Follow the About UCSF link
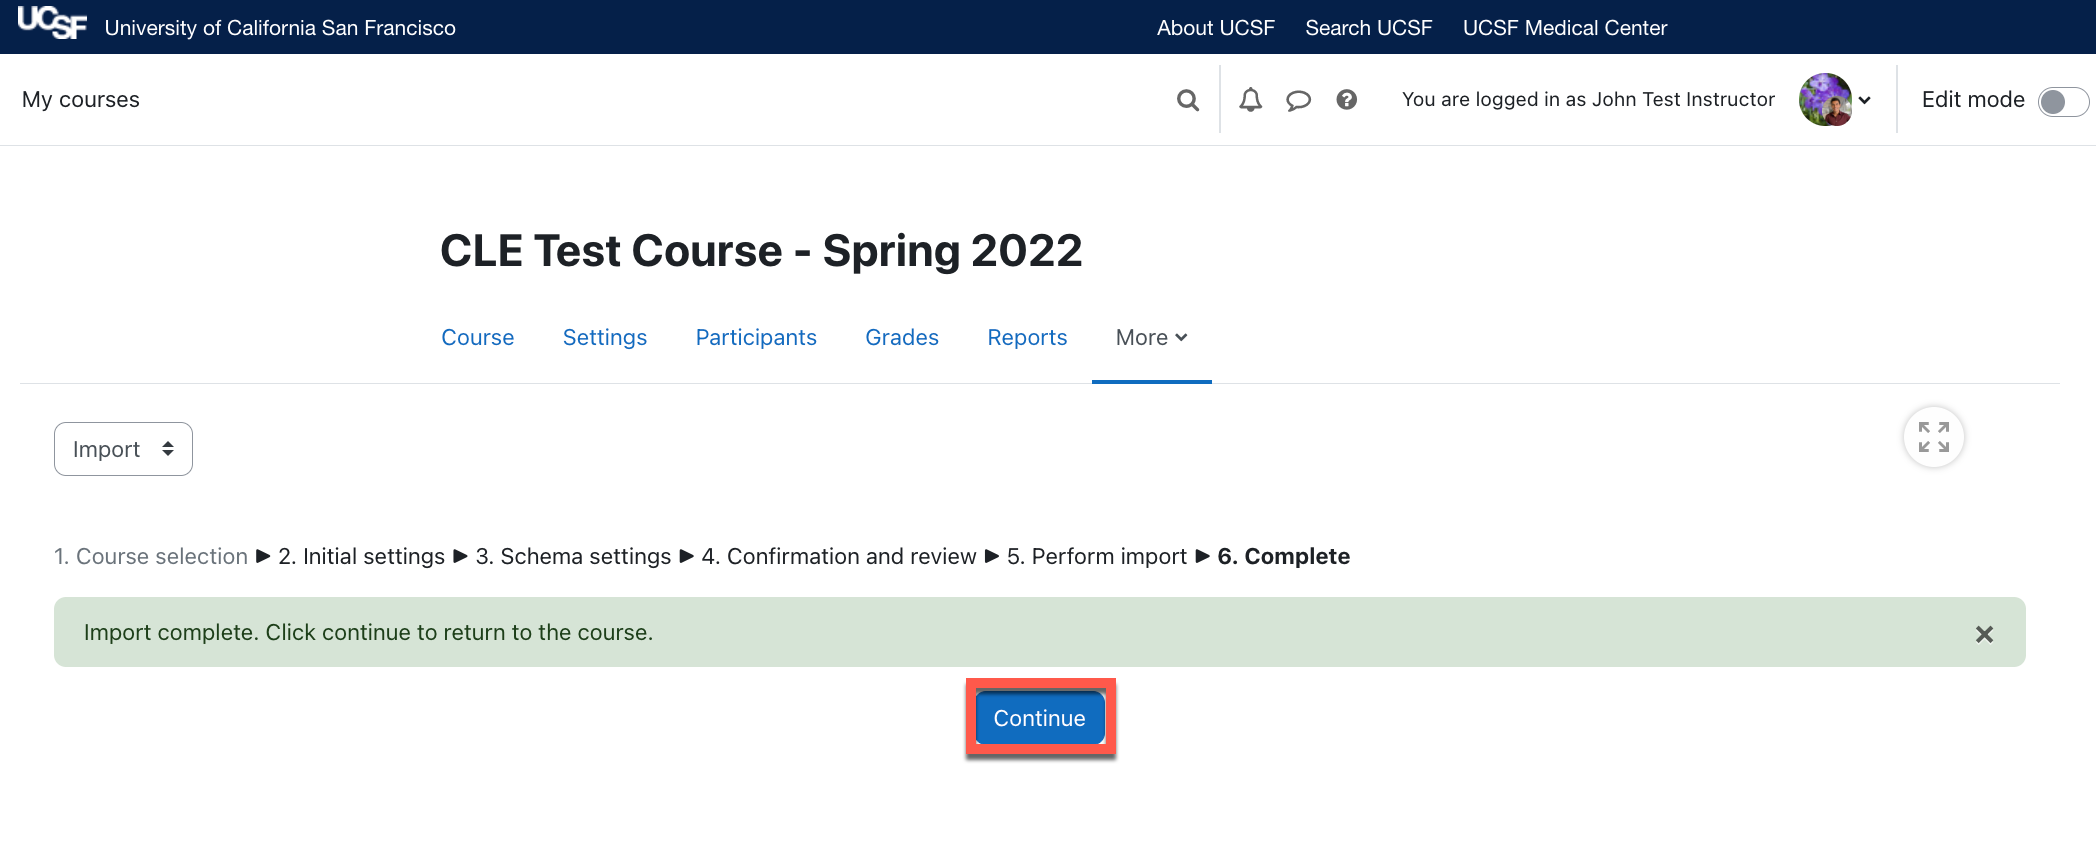The image size is (2096, 854). point(1216,28)
